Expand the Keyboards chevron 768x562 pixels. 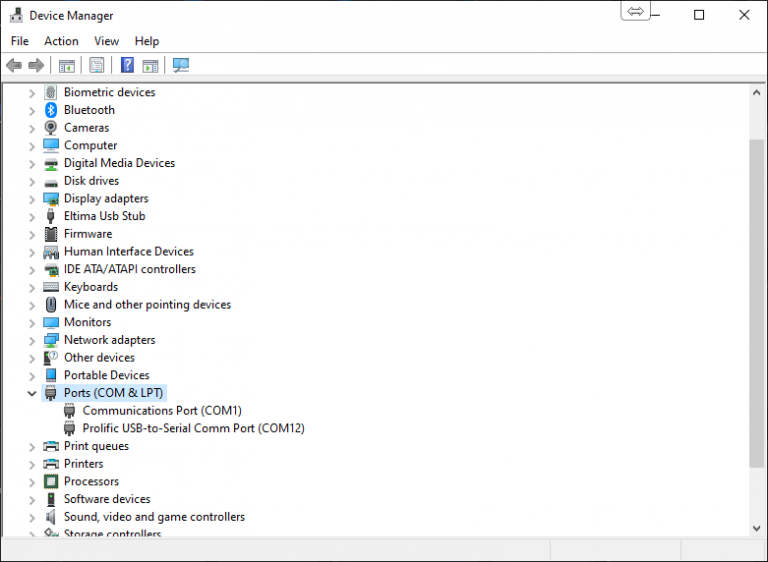pyautogui.click(x=32, y=288)
